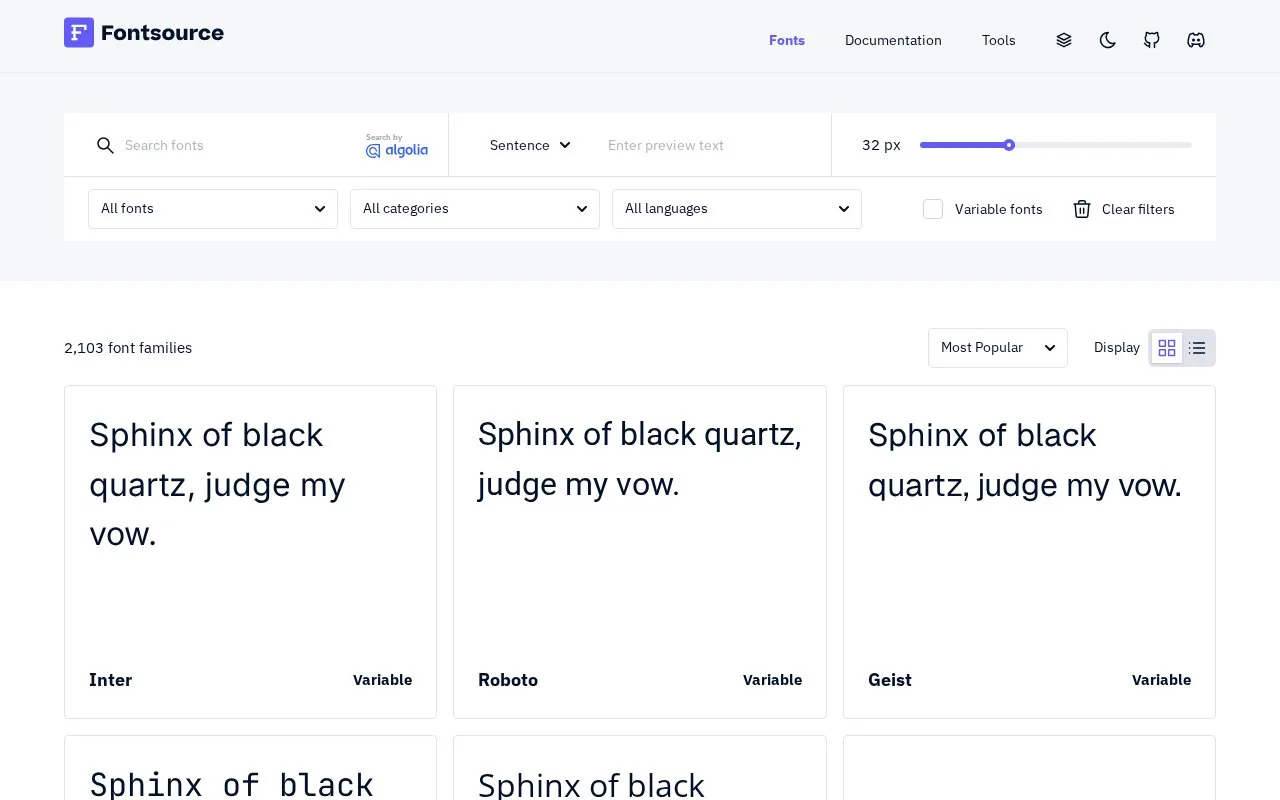This screenshot has width=1280, height=800.
Task: Open the Inter font card title
Action: 110,680
